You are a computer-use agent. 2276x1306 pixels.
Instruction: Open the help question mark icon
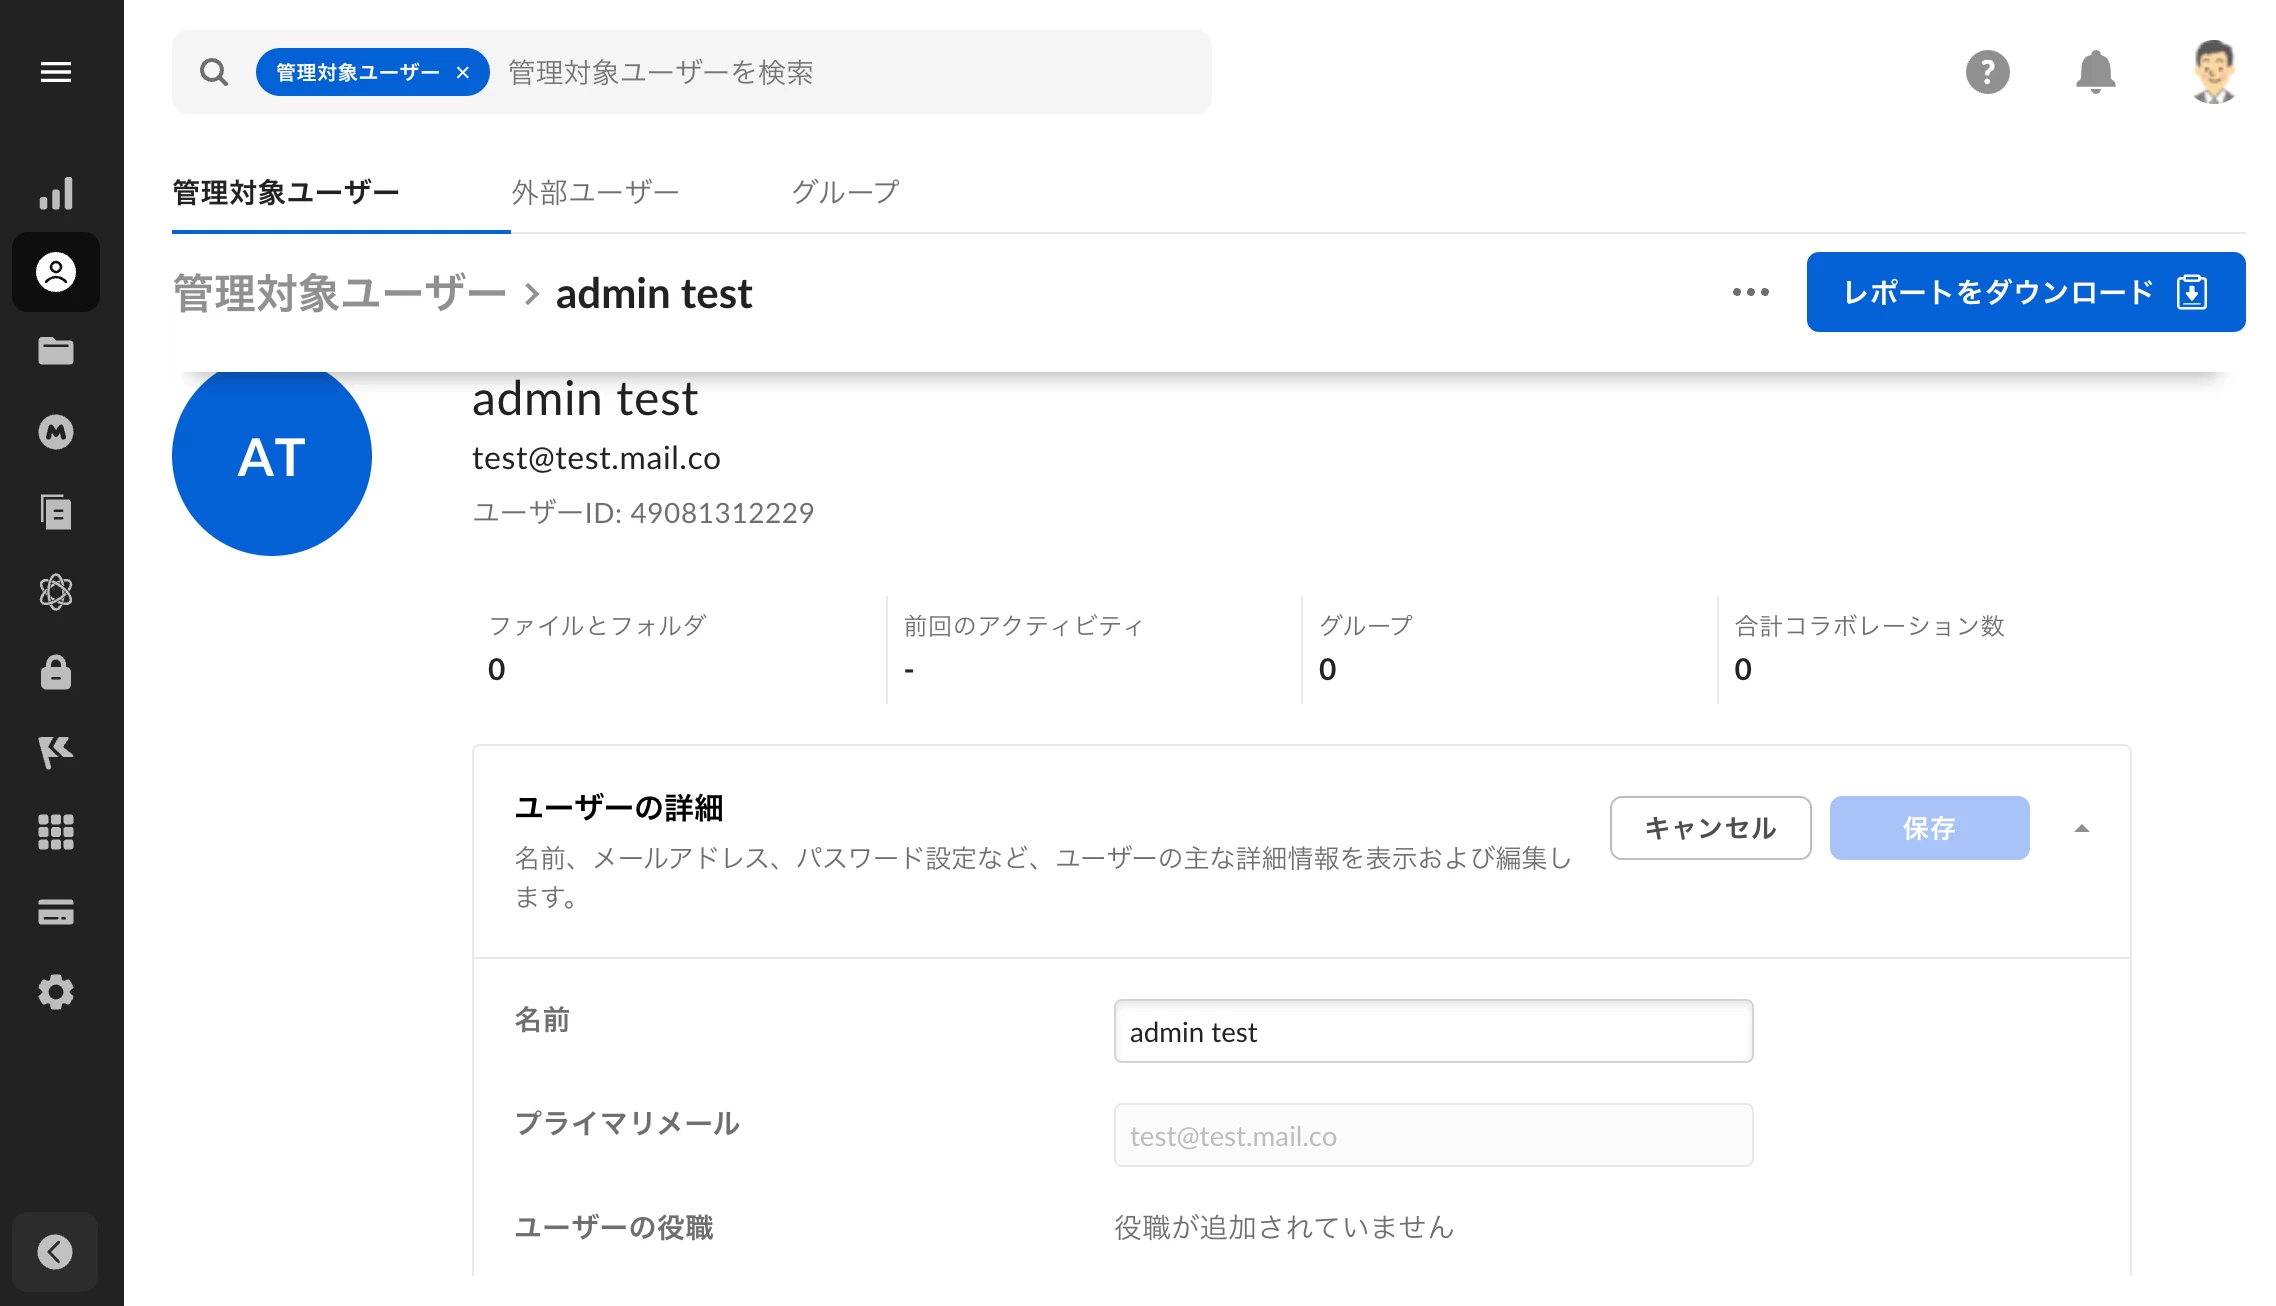point(1987,72)
